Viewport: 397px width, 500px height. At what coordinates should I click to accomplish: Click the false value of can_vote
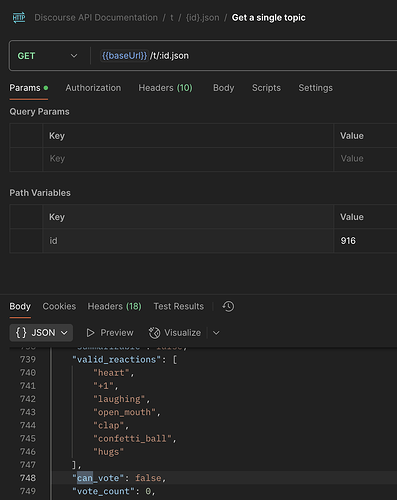click(148, 478)
